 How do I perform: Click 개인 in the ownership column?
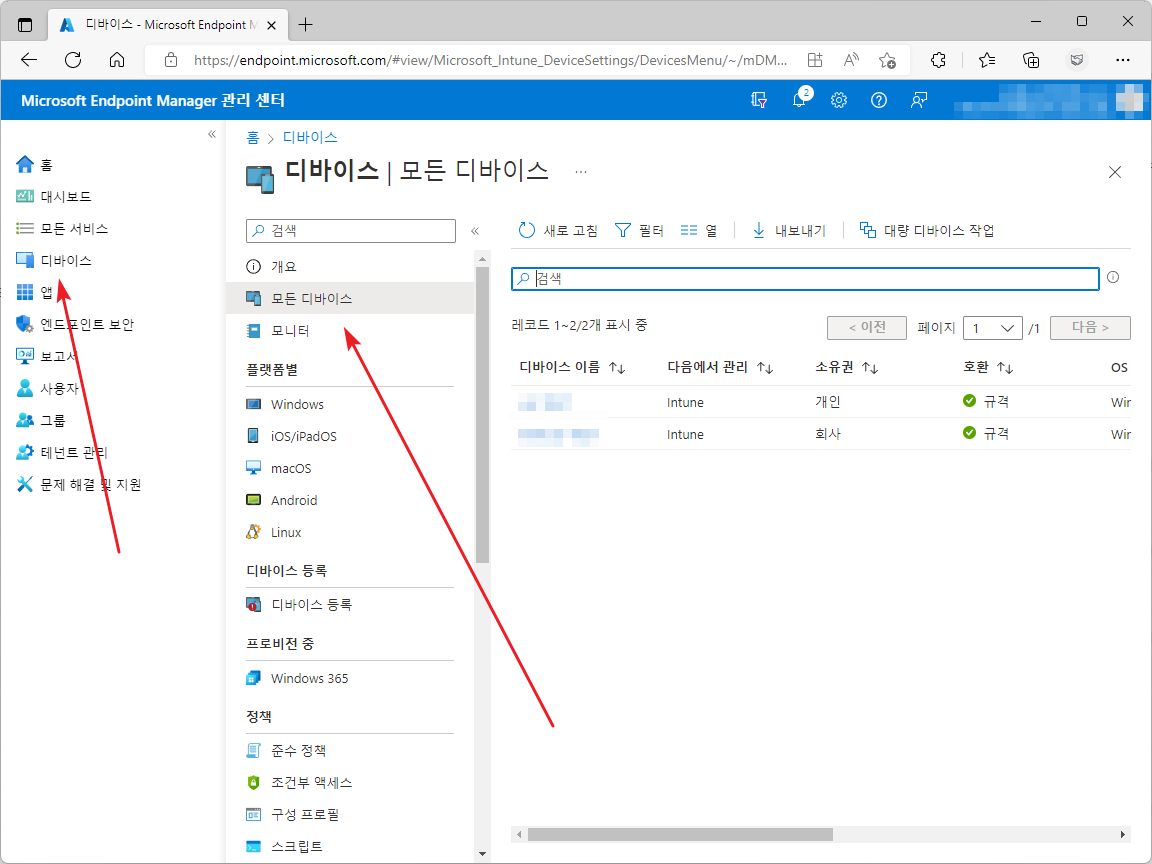(828, 402)
